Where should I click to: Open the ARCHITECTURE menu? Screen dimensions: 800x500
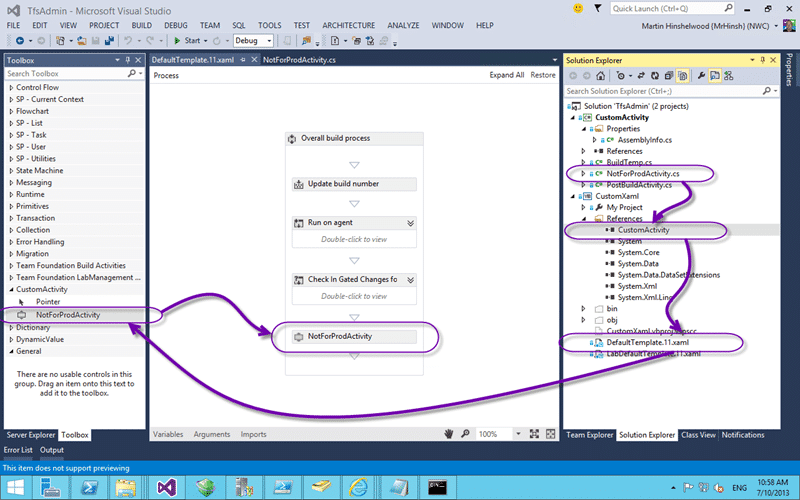pos(348,25)
